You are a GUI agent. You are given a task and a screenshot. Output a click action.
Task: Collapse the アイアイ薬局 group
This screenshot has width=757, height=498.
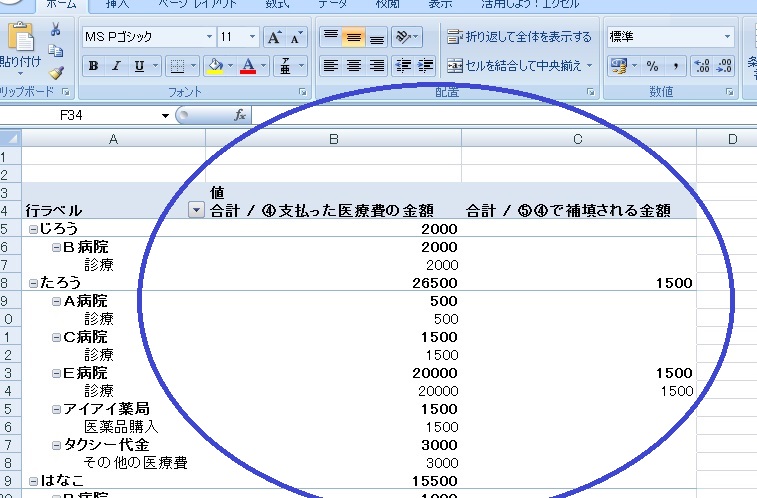pyautogui.click(x=56, y=410)
